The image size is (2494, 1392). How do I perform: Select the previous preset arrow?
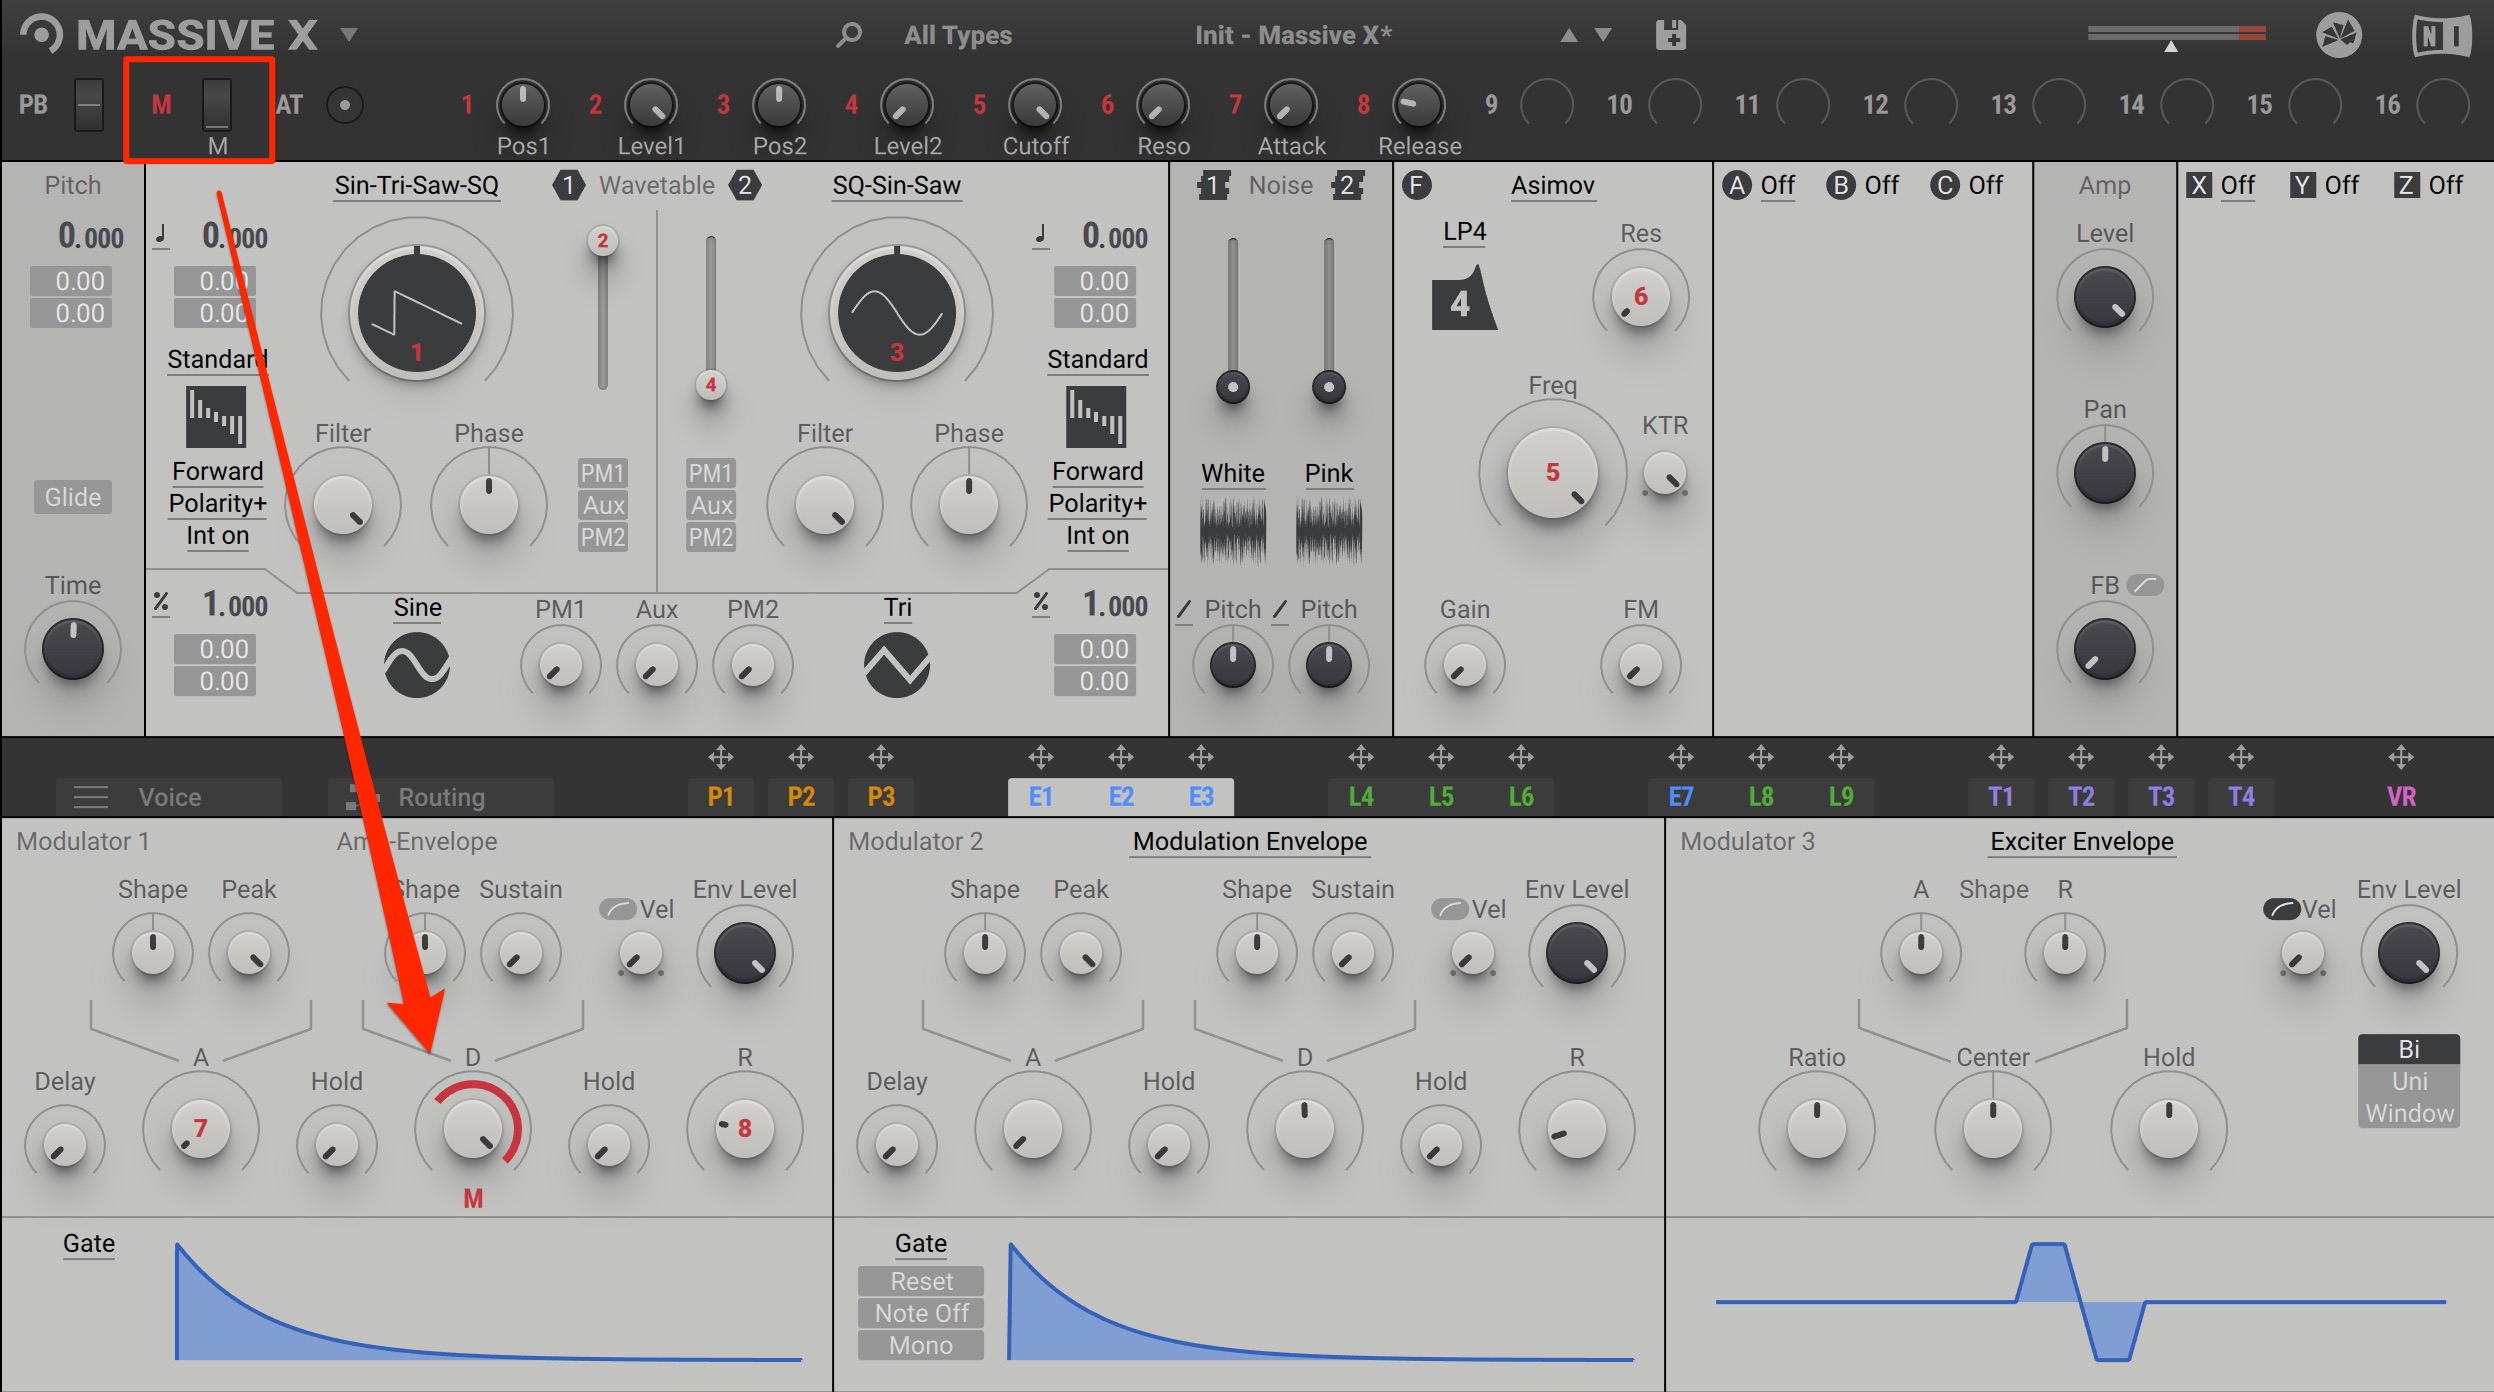tap(1569, 35)
